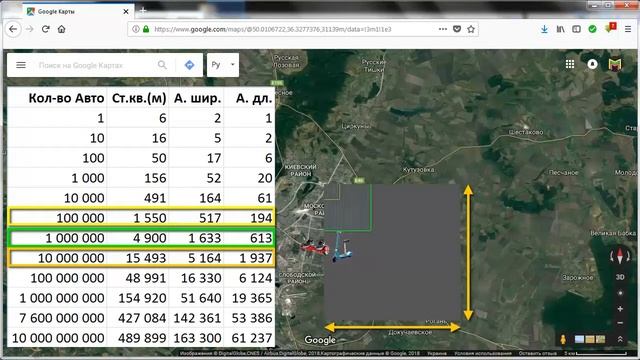640x360 pixels.
Task: Open Google Maps directions
Action: pyautogui.click(x=189, y=65)
